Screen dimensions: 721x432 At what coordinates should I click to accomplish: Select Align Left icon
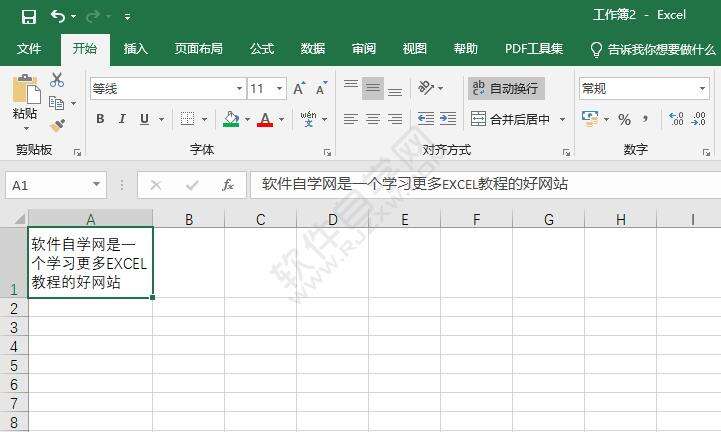coord(351,120)
